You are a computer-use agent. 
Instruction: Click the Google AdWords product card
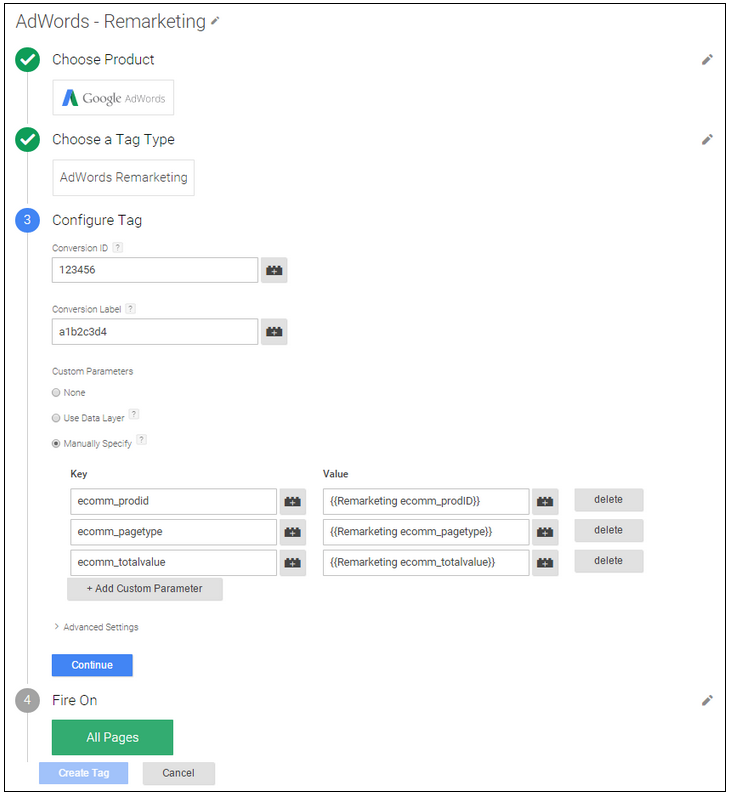113,98
